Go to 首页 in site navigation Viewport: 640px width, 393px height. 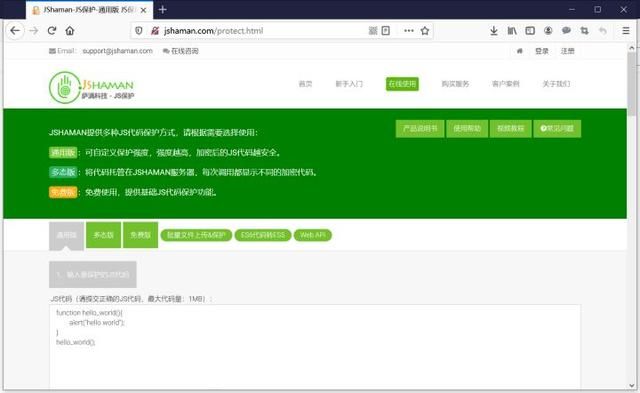tap(305, 84)
